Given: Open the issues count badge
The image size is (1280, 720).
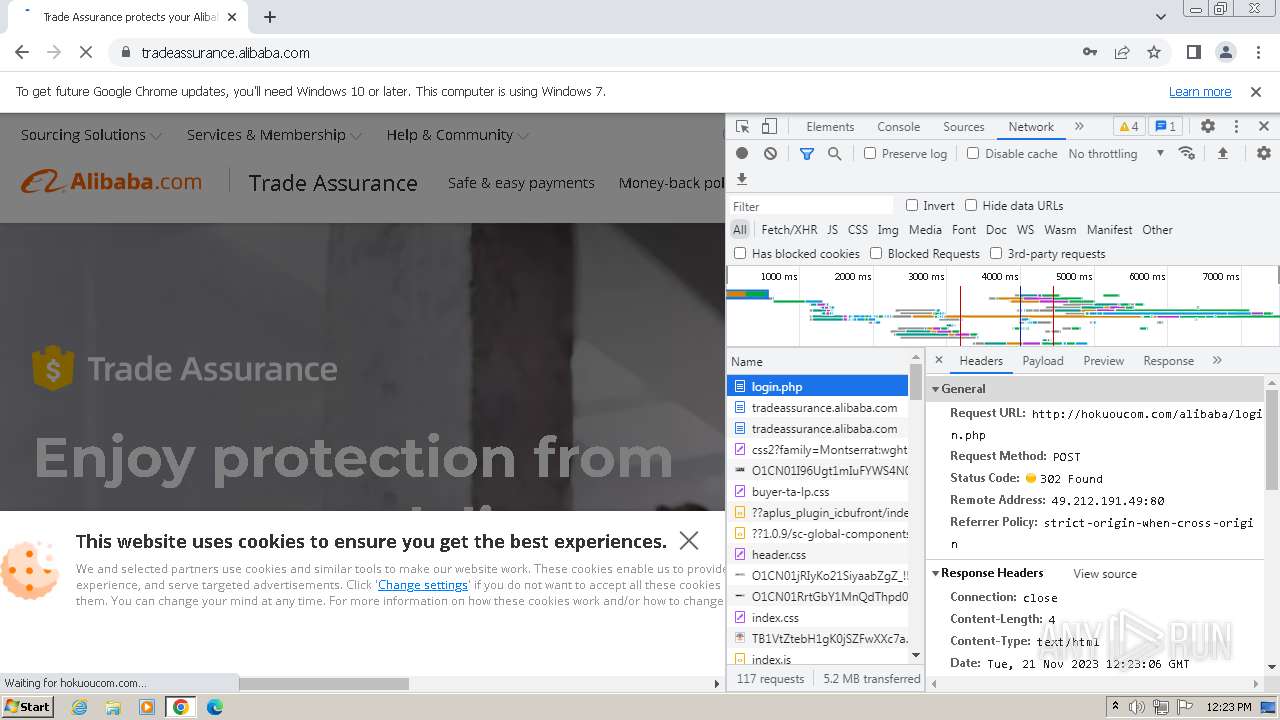Looking at the screenshot, I should pos(1165,127).
